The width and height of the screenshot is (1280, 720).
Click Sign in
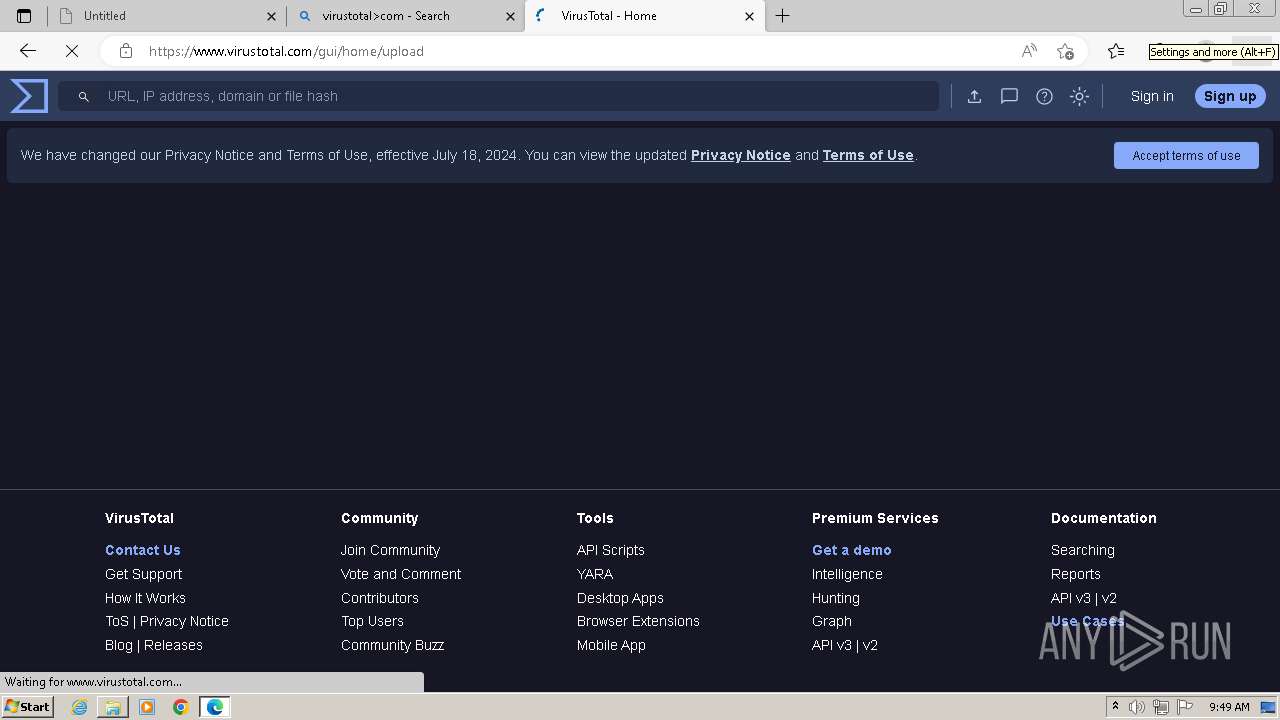coord(1152,96)
